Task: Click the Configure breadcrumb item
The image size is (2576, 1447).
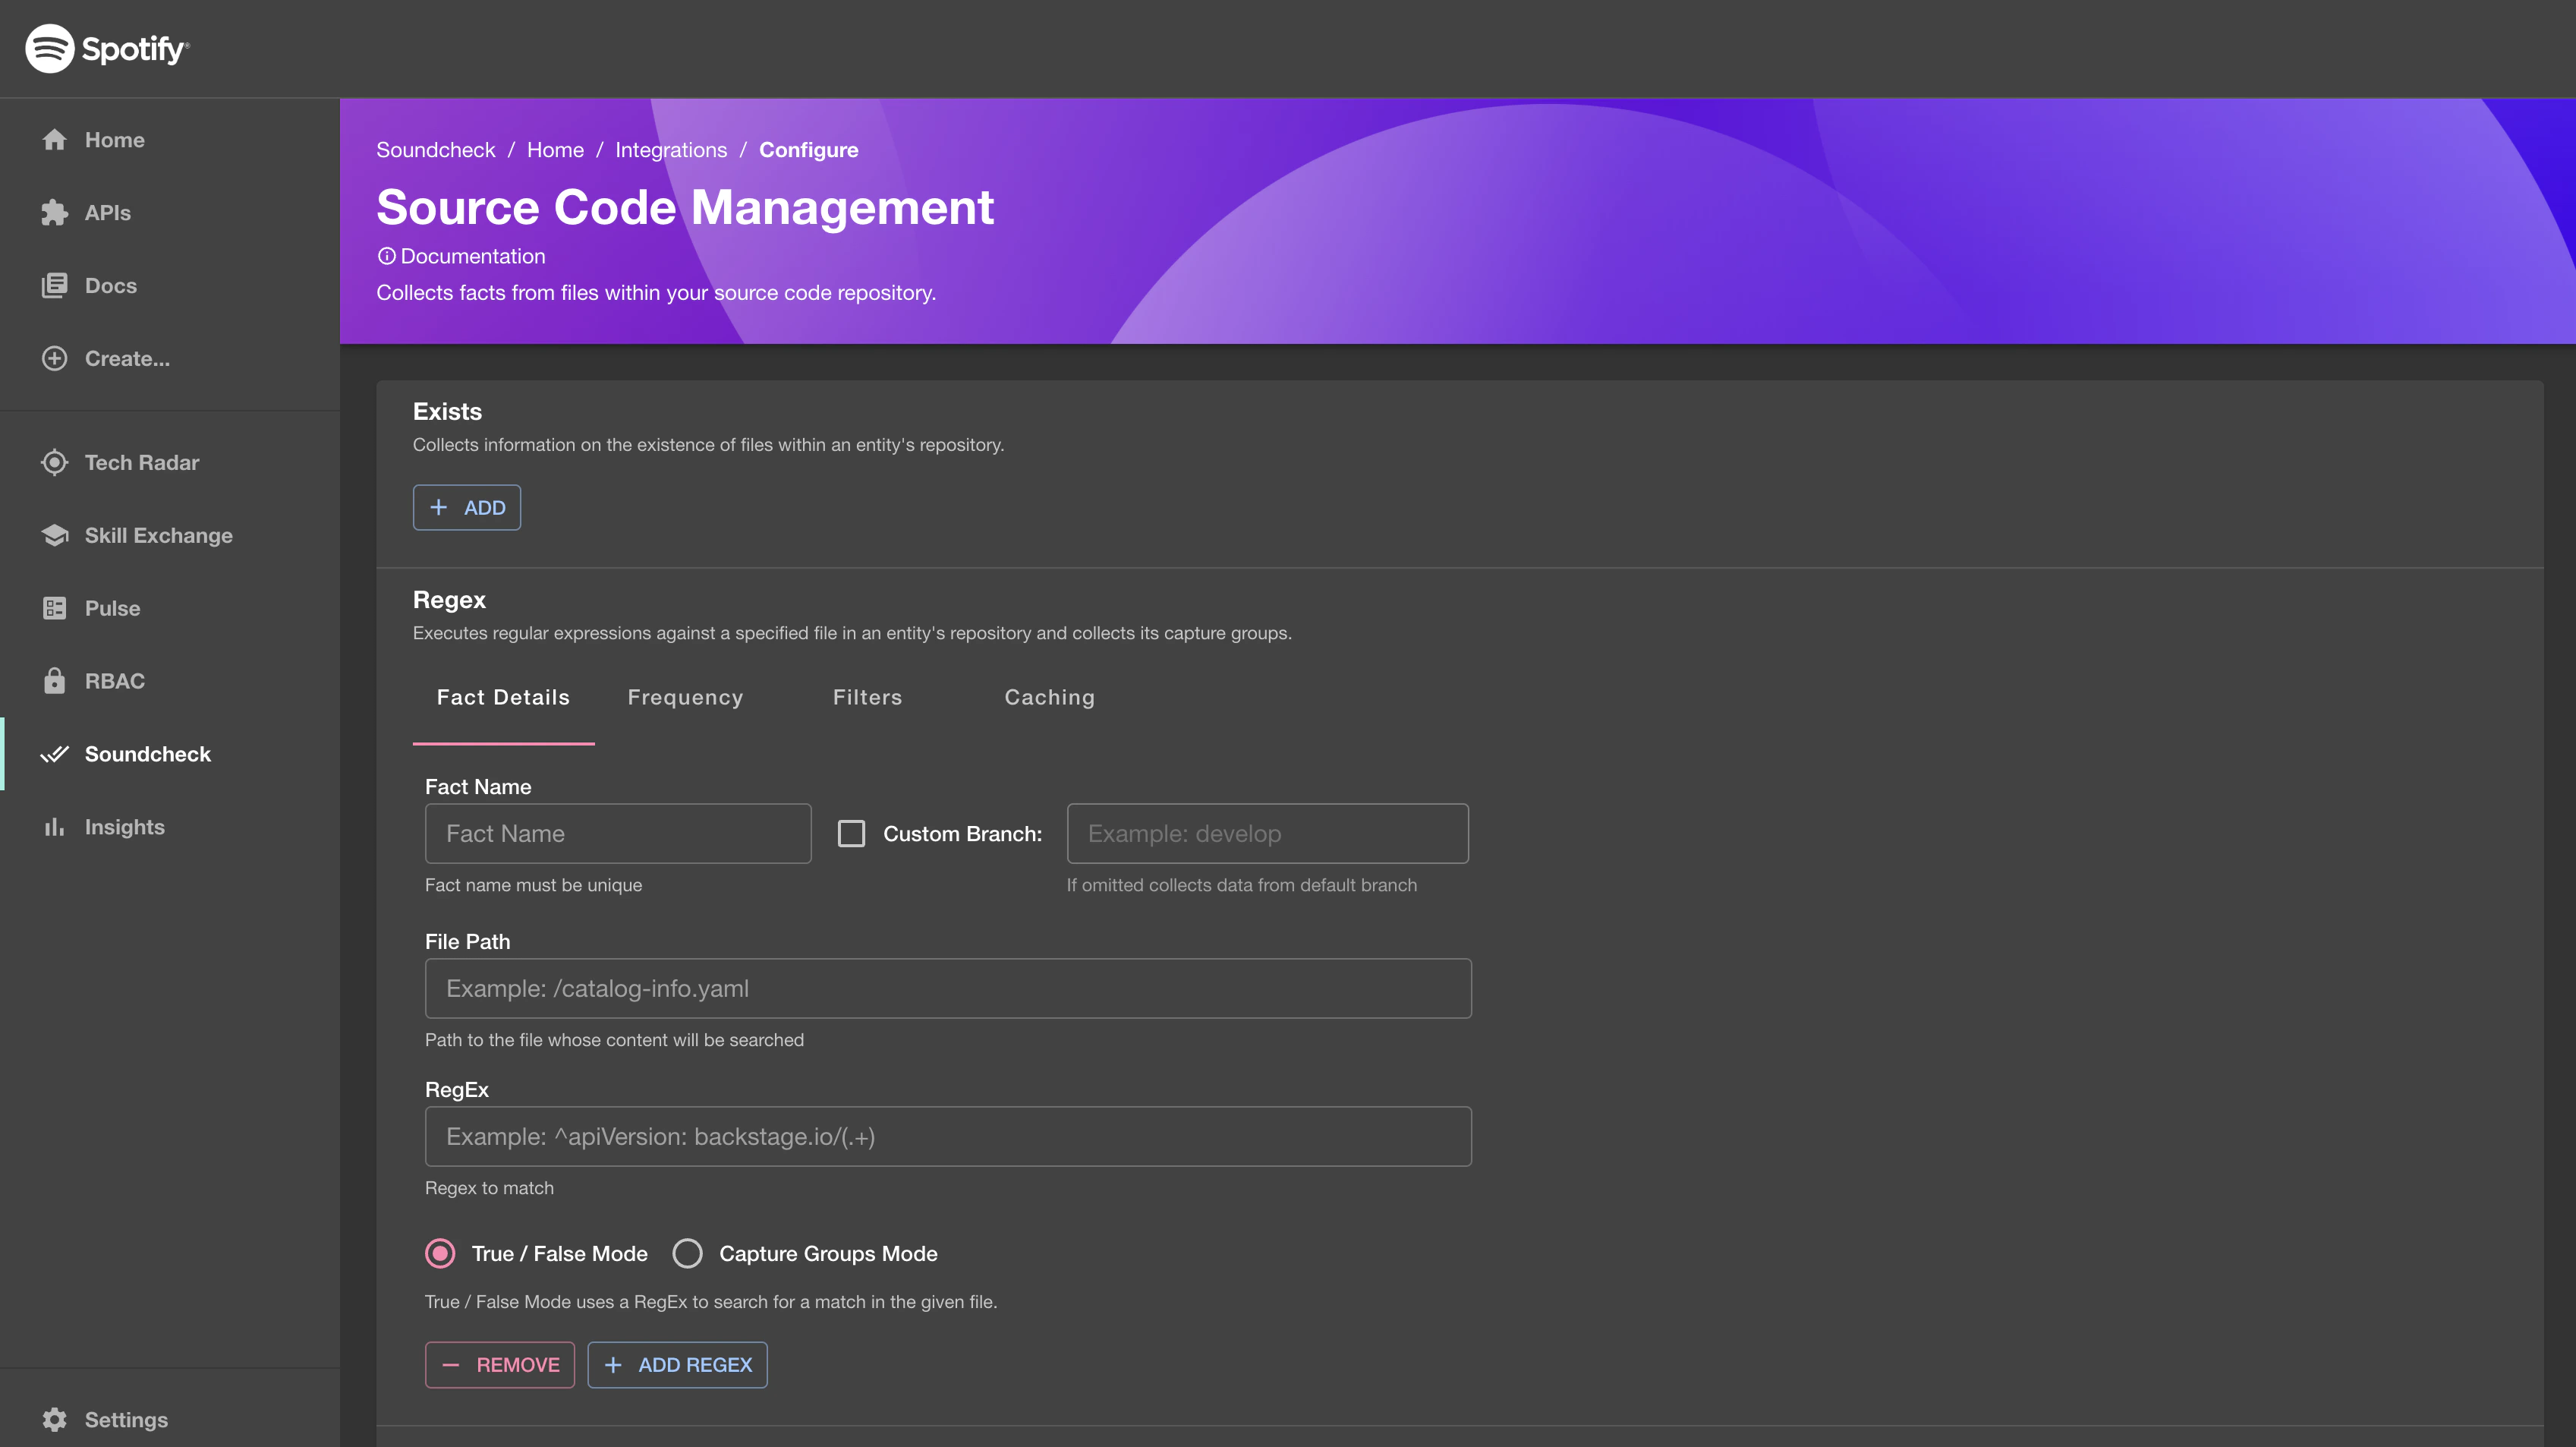Action: [808, 150]
